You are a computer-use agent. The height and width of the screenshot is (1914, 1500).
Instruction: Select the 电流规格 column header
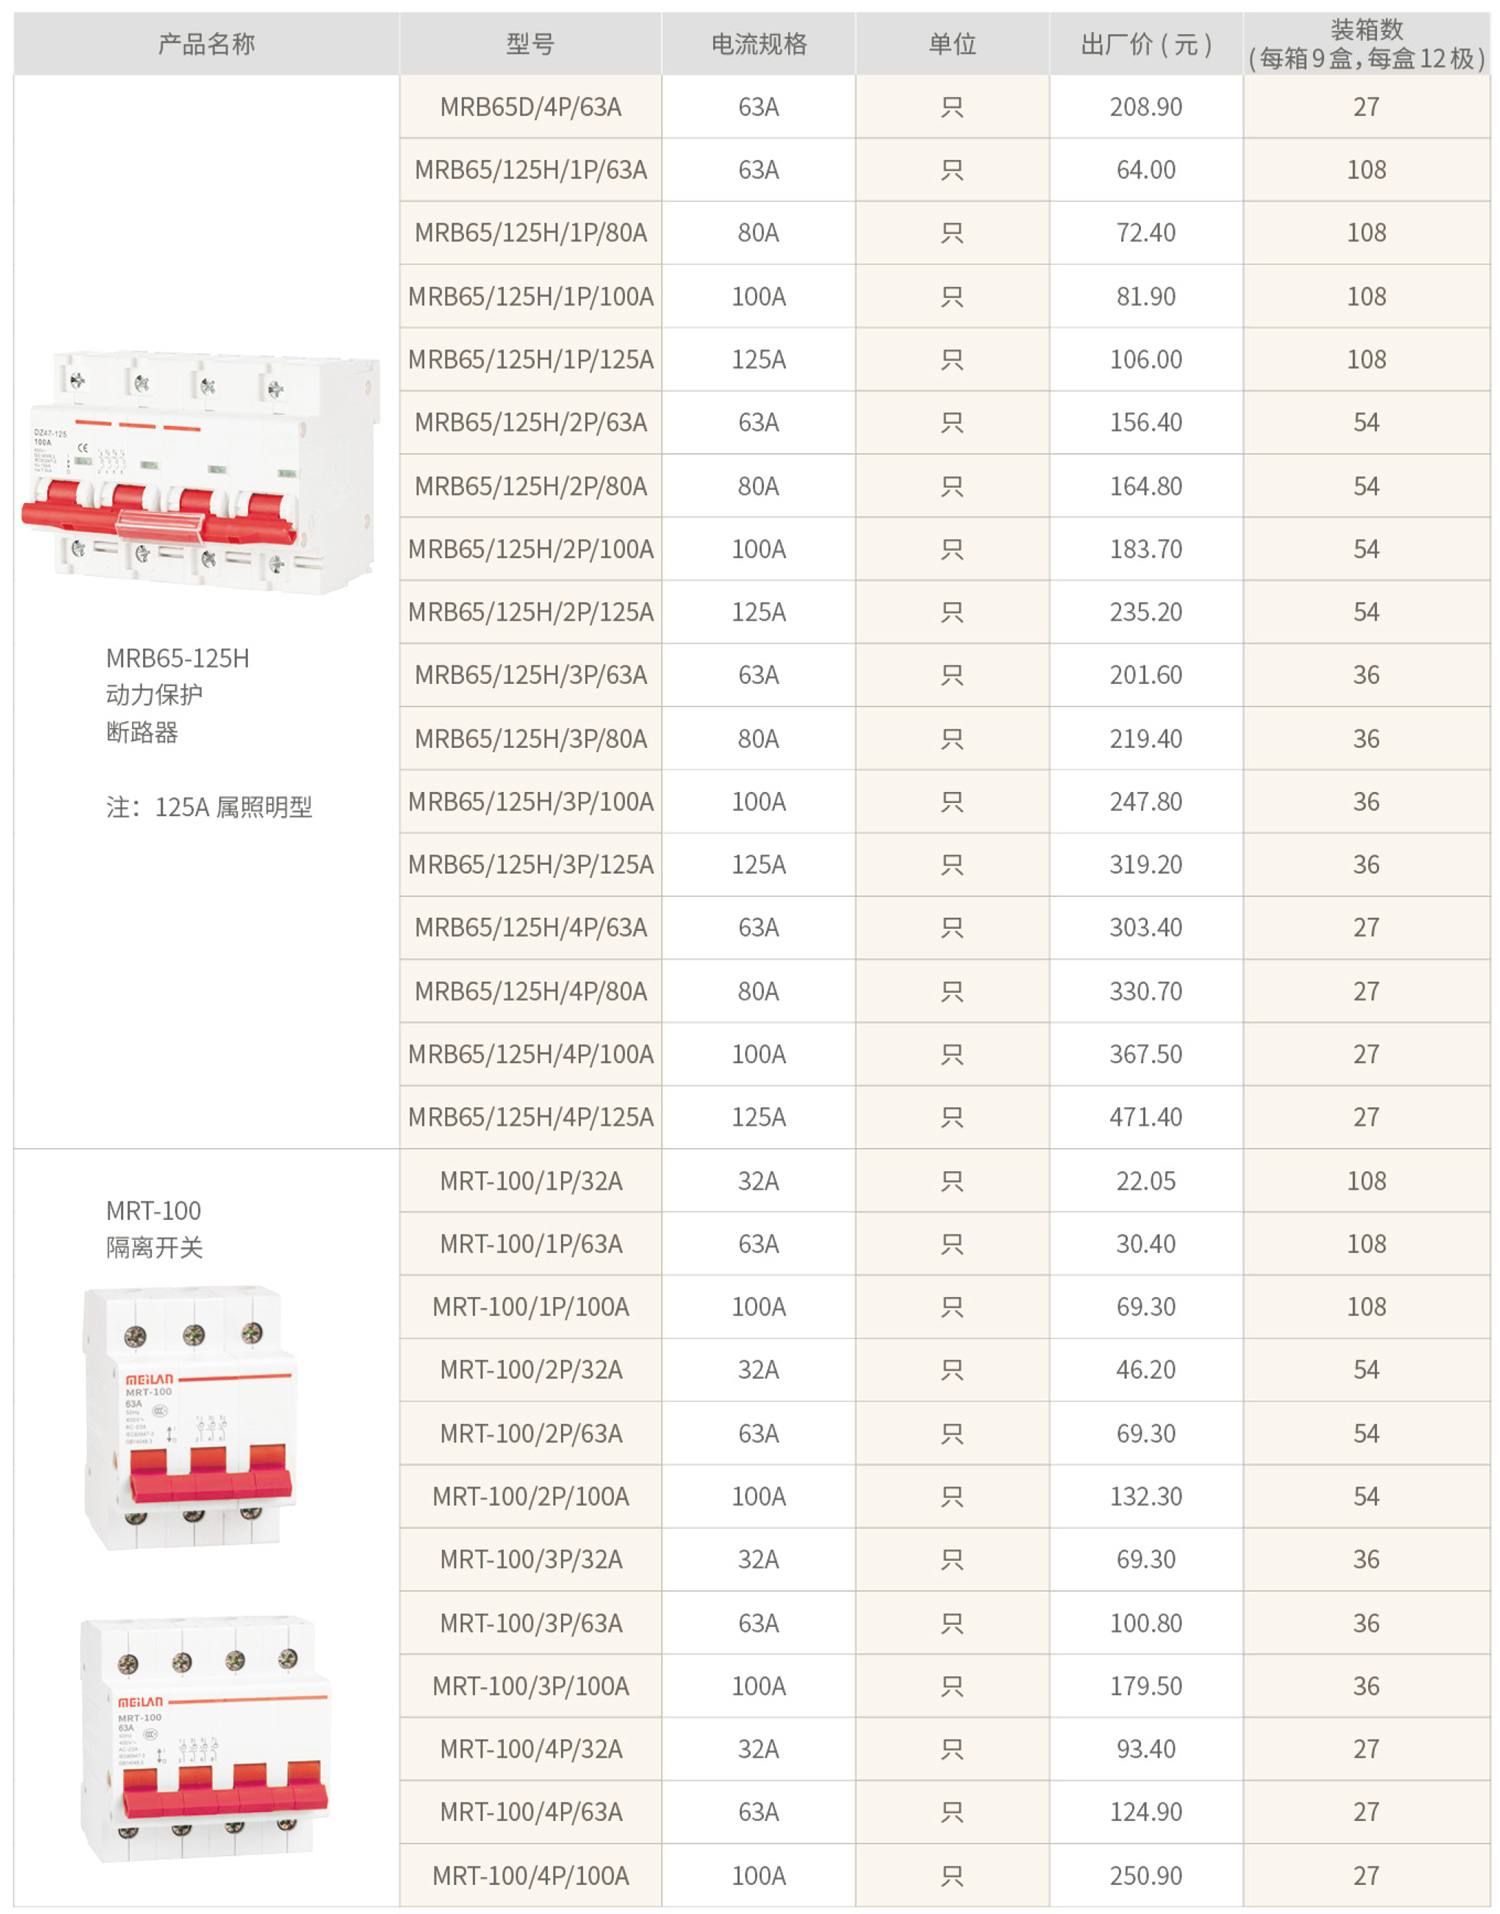click(758, 44)
